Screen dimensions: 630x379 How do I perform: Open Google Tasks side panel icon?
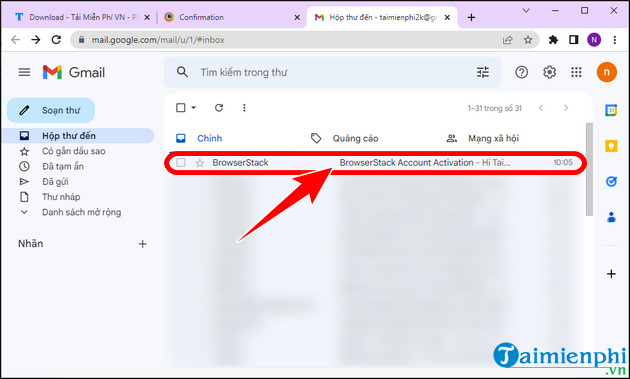point(611,182)
